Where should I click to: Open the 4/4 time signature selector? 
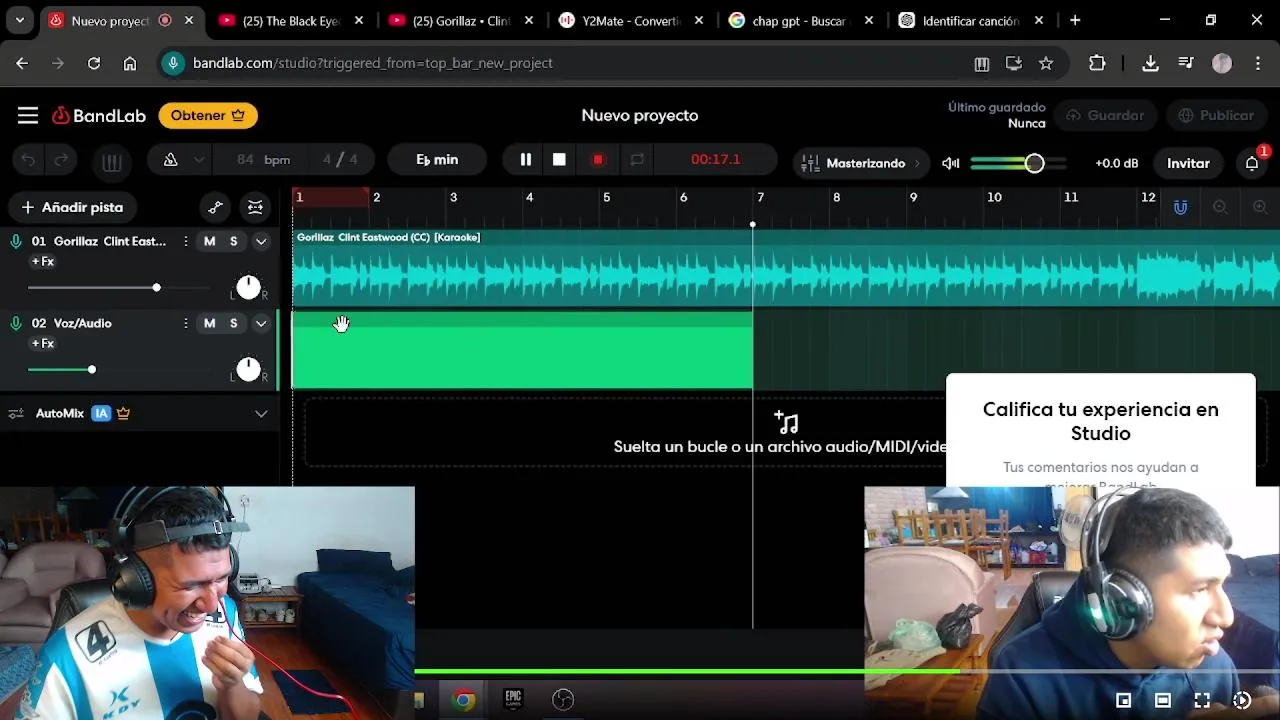click(340, 160)
